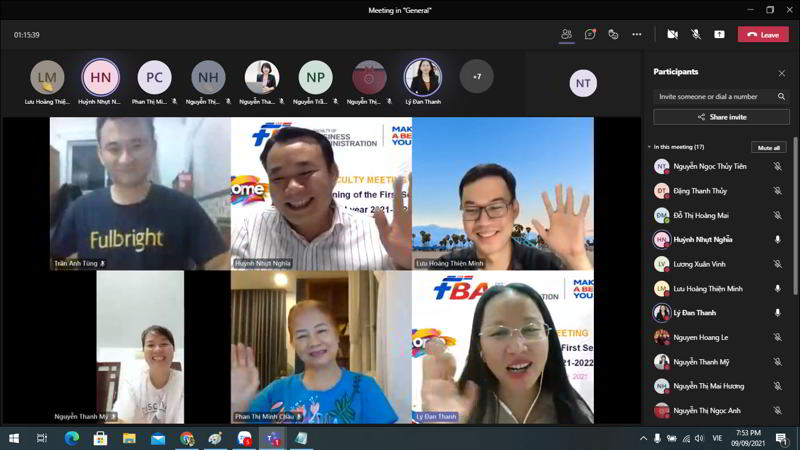Unmute the microphone in the toolbar

pyautogui.click(x=696, y=34)
